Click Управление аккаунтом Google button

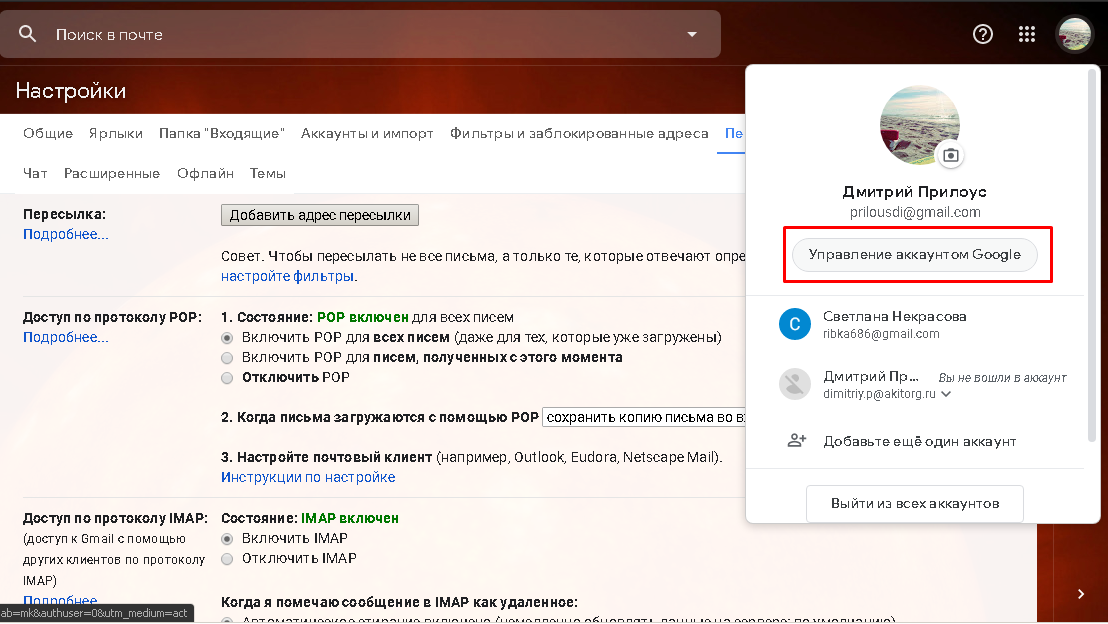(x=914, y=254)
